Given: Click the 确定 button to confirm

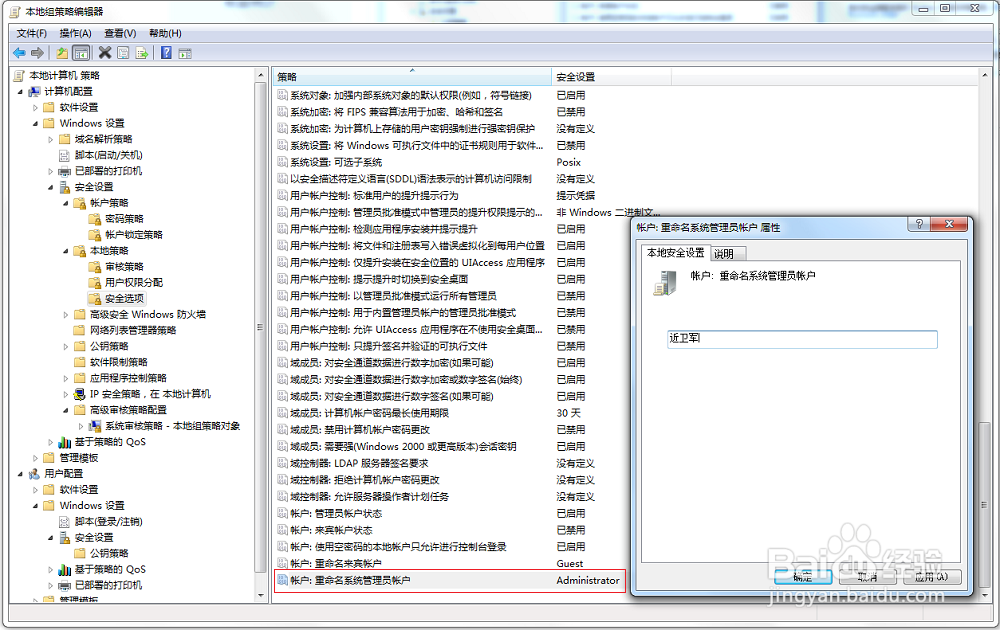Looking at the screenshot, I should tap(801, 576).
